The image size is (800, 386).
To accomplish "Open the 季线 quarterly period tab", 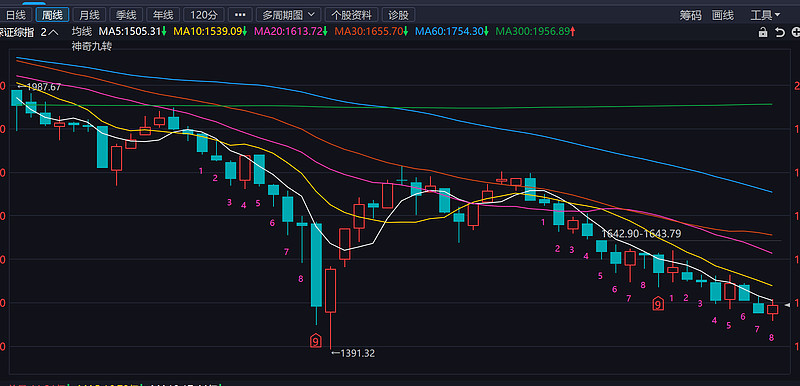I will click(x=126, y=15).
